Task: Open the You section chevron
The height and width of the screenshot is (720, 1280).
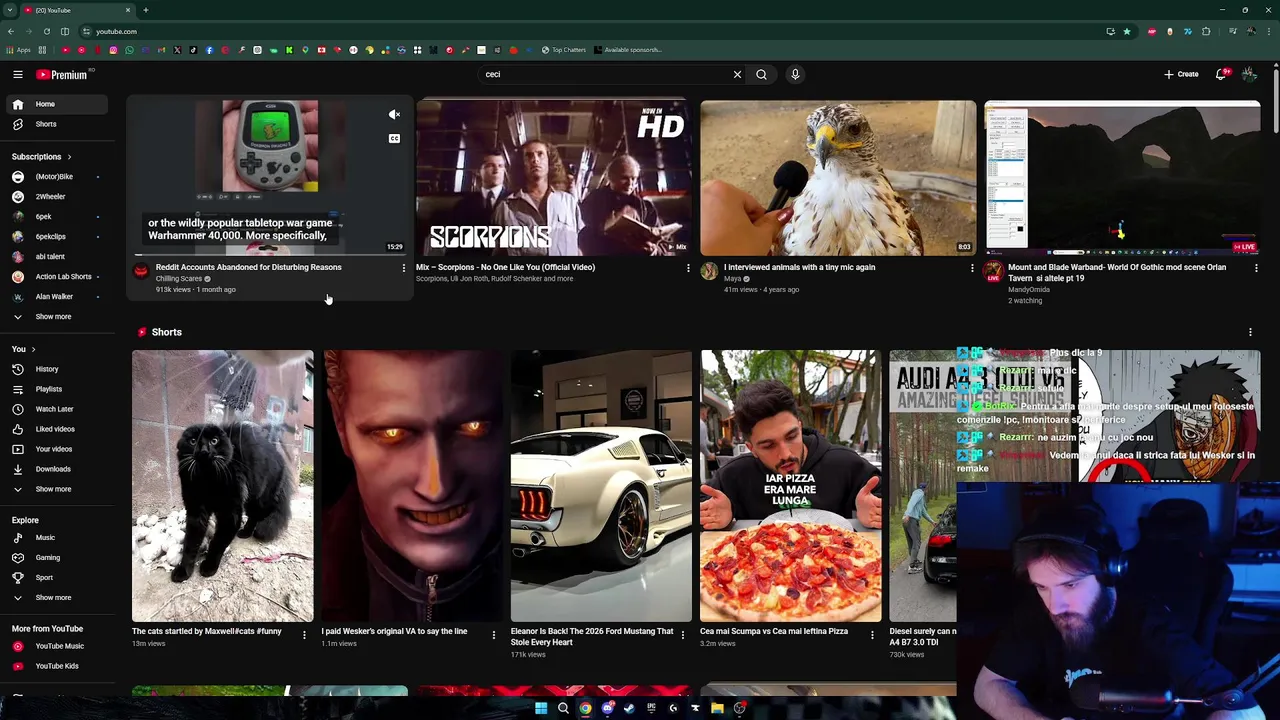Action: (x=33, y=349)
